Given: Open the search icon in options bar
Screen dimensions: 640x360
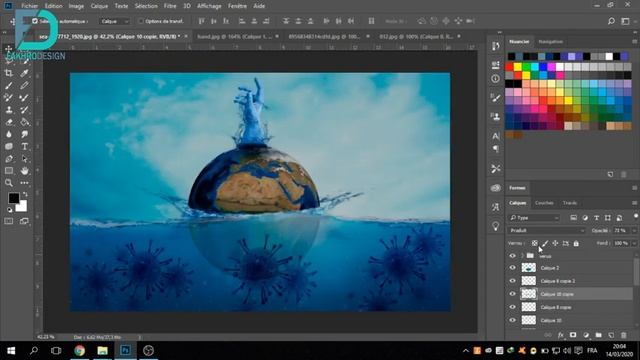Looking at the screenshot, I should (x=611, y=21).
